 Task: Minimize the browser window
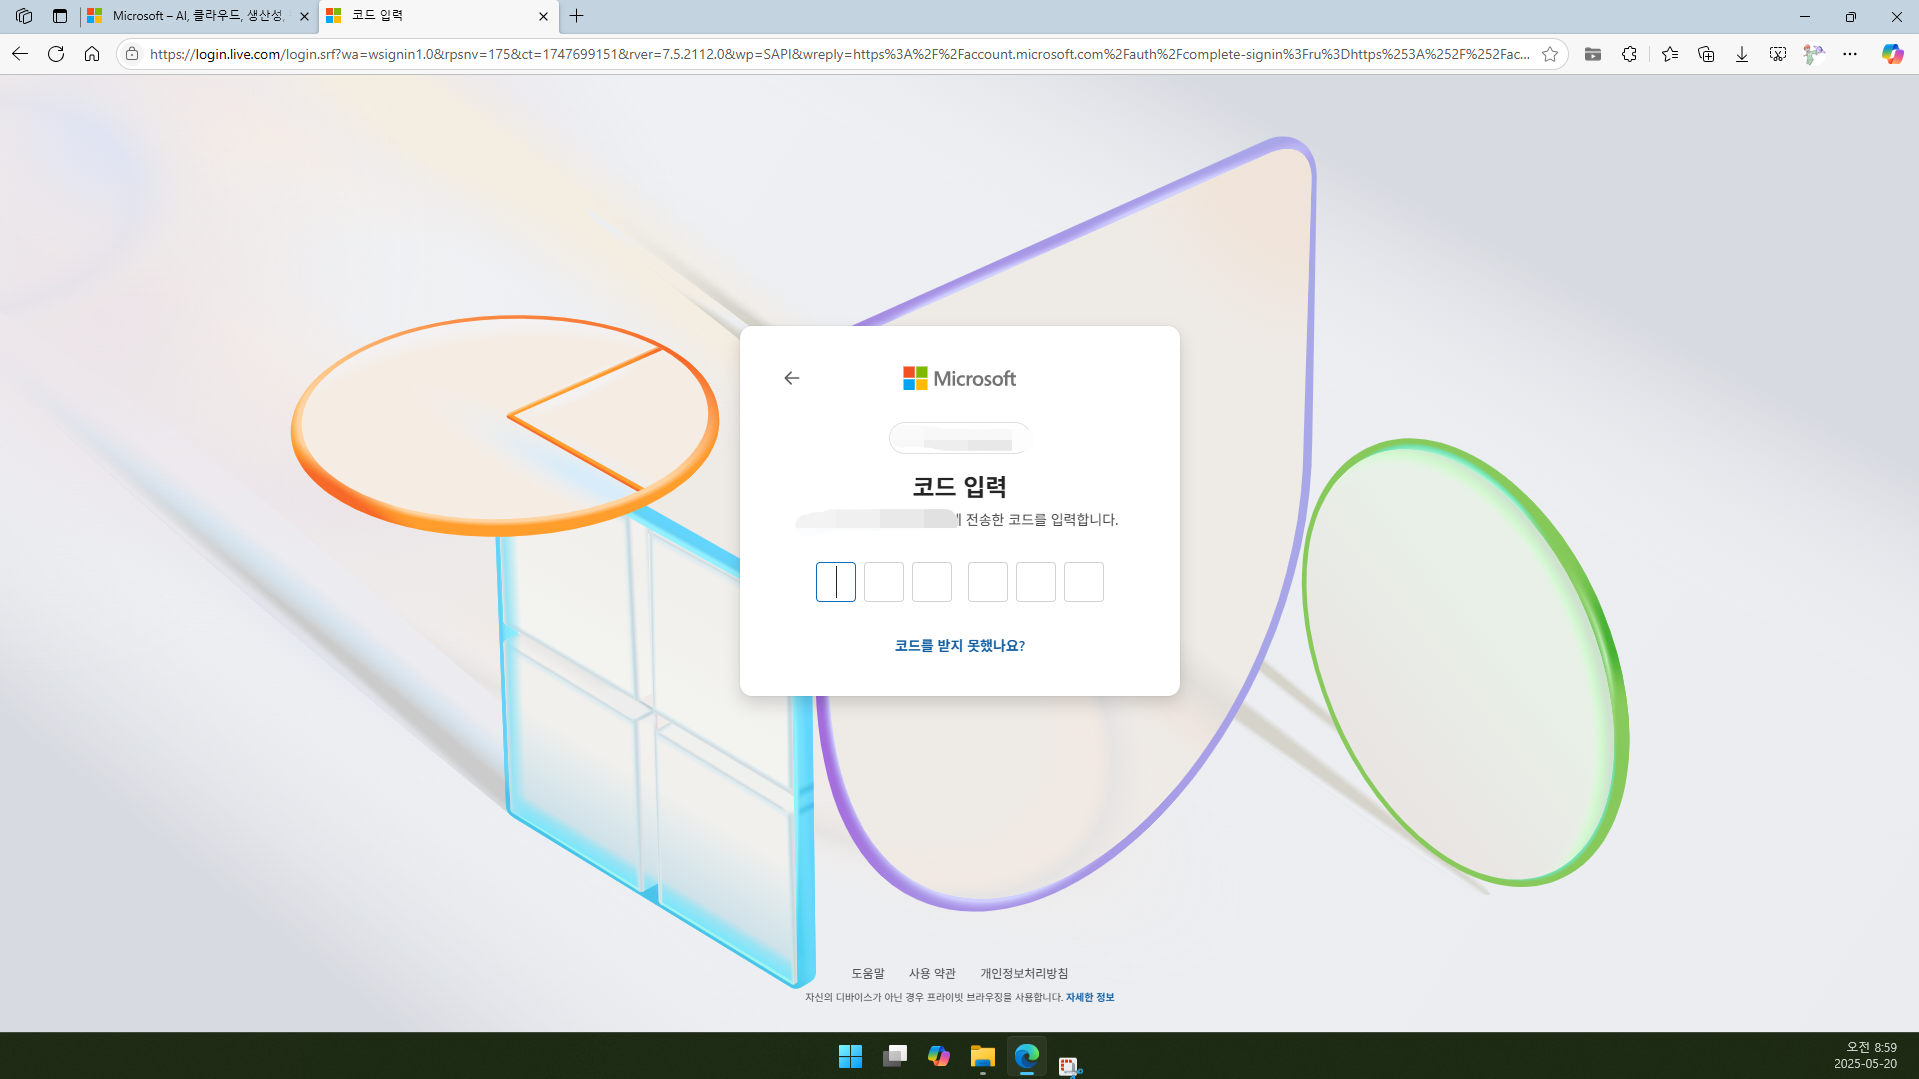point(1805,16)
